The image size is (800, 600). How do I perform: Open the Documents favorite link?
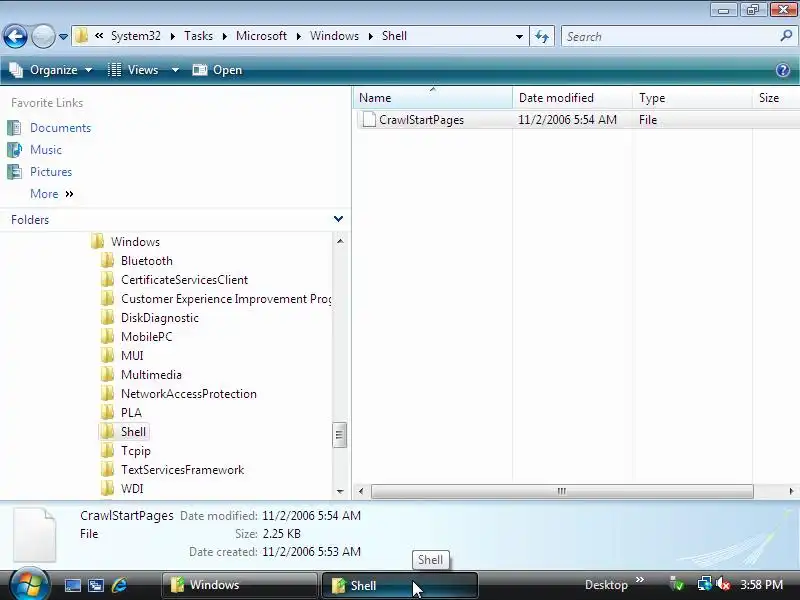pos(60,128)
